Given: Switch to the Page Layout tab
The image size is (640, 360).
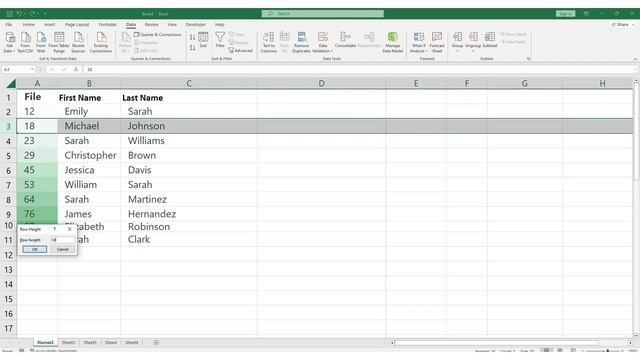Looking at the screenshot, I should point(77,24).
